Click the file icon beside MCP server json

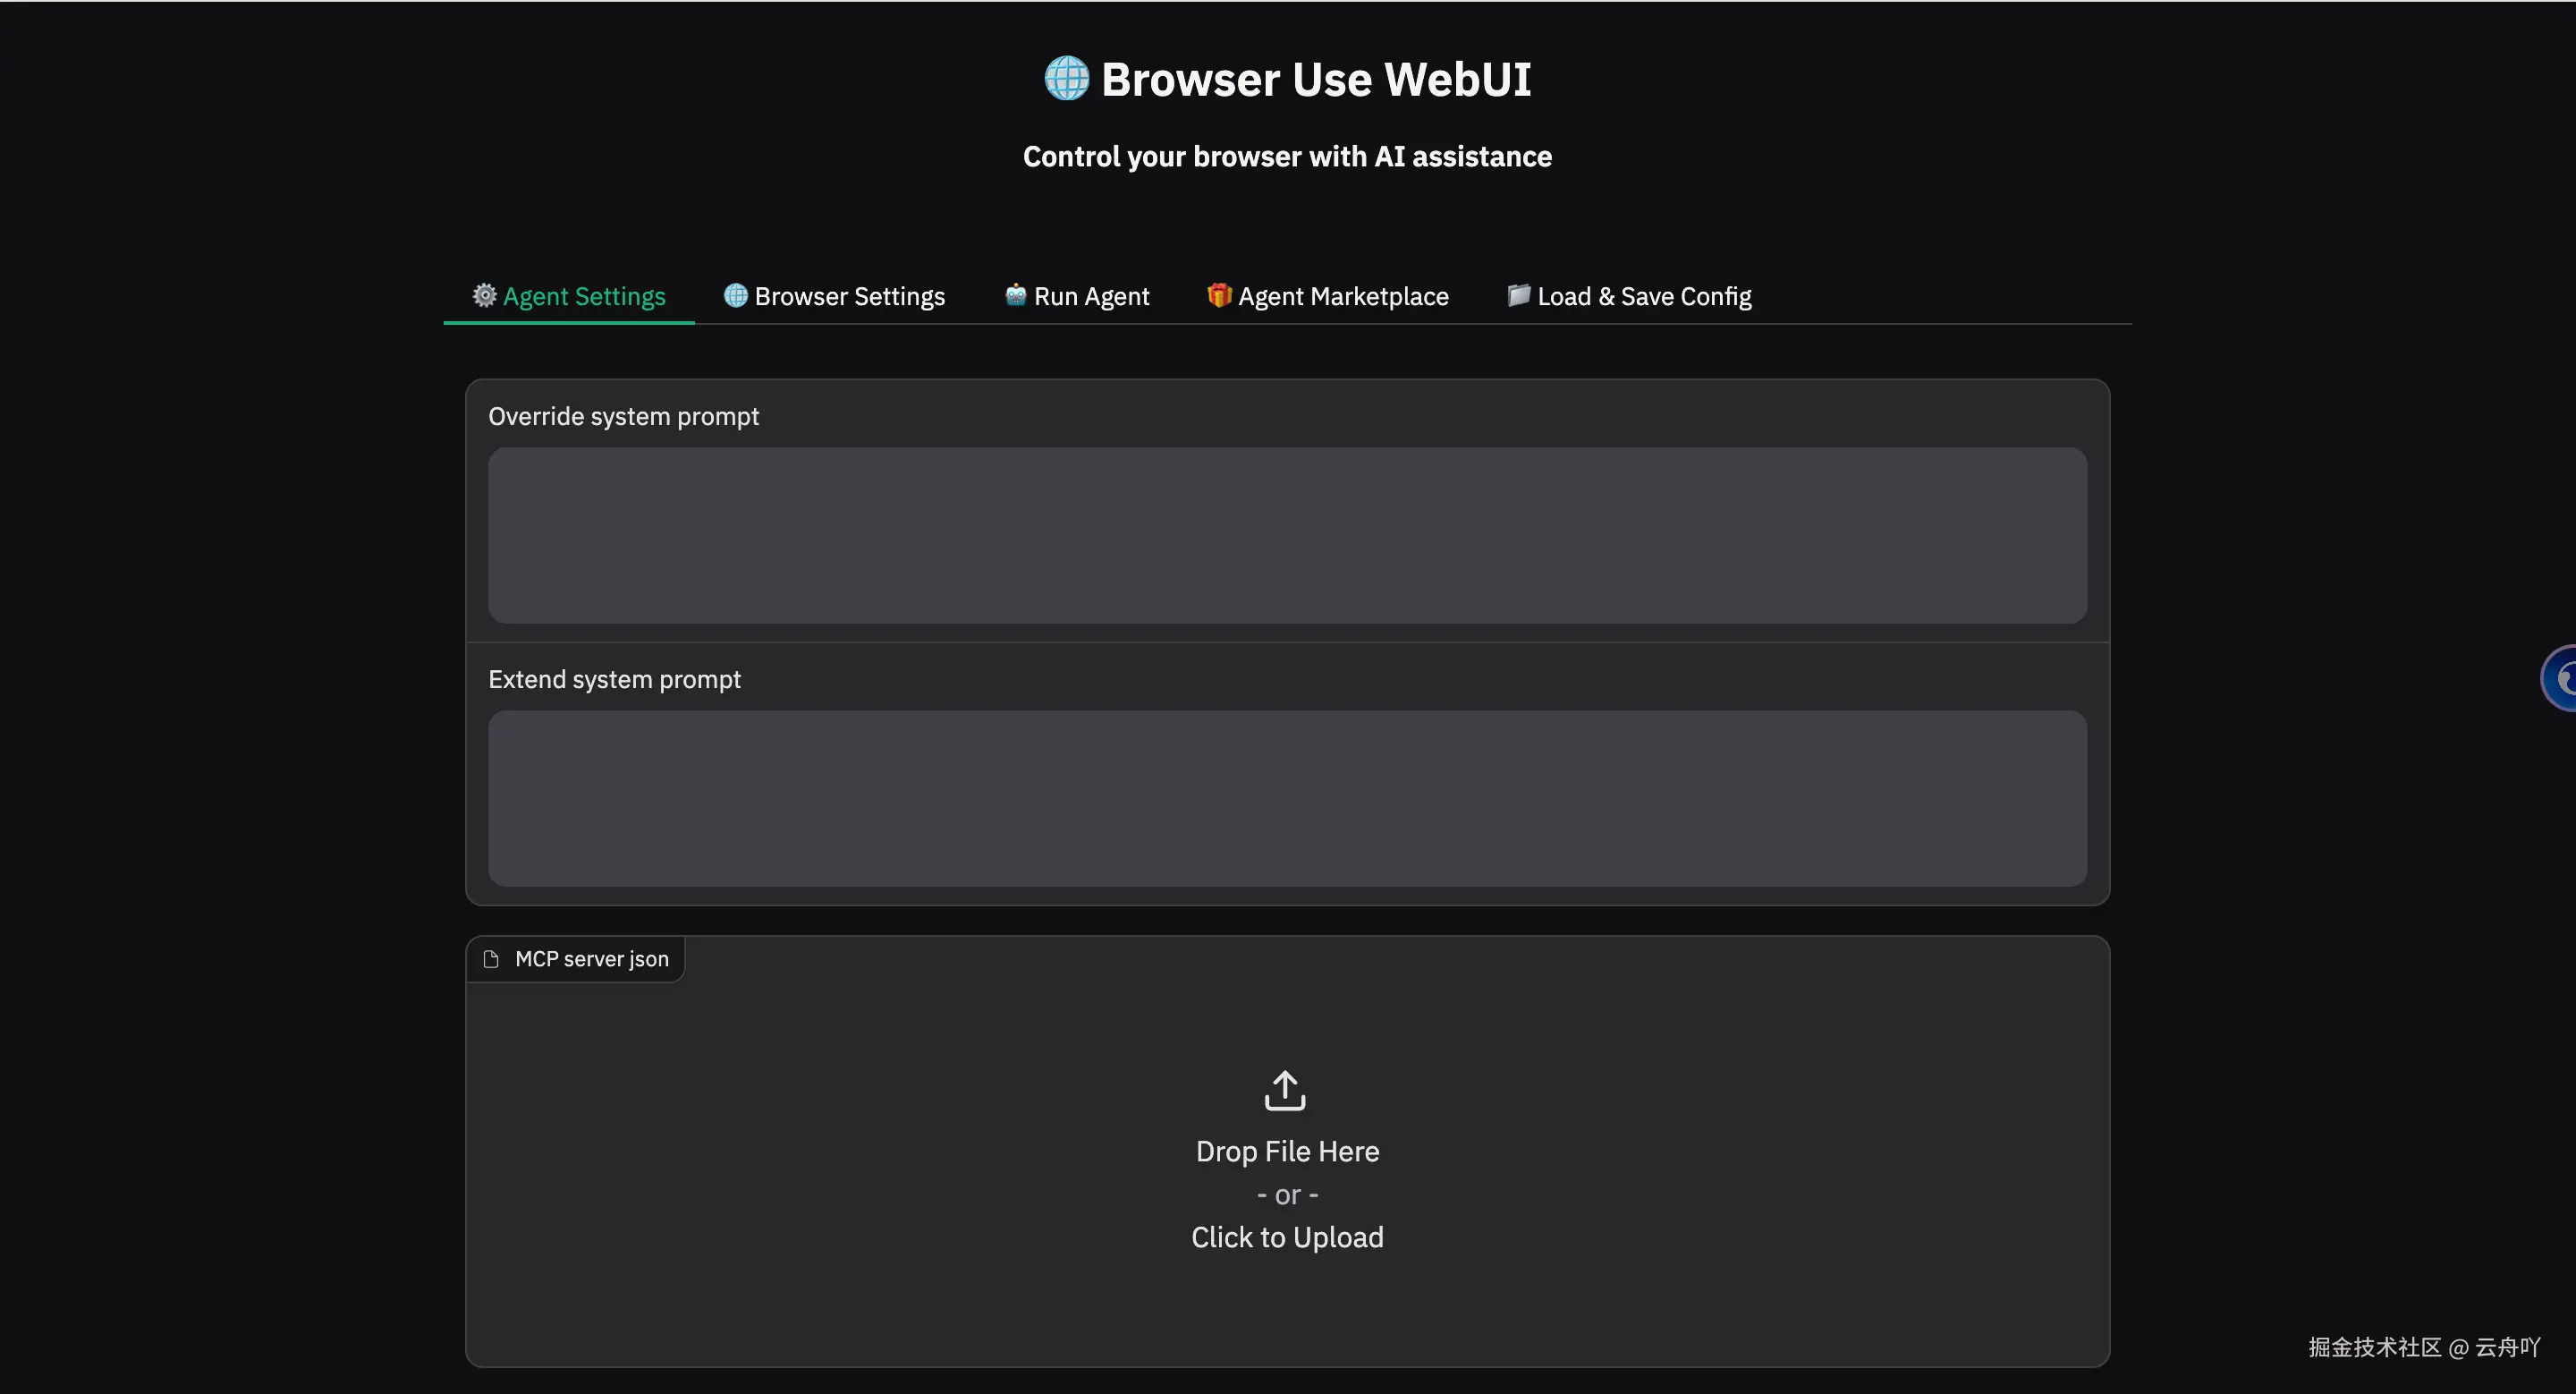tap(491, 959)
